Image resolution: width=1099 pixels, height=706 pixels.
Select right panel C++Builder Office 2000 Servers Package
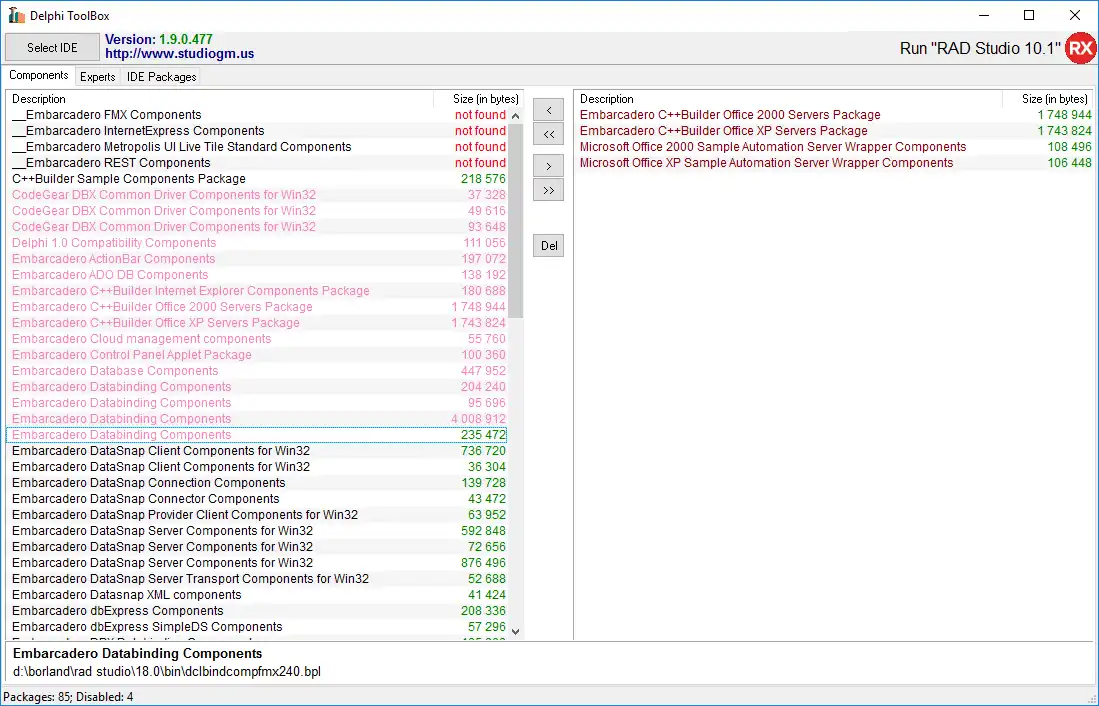[x=834, y=115]
